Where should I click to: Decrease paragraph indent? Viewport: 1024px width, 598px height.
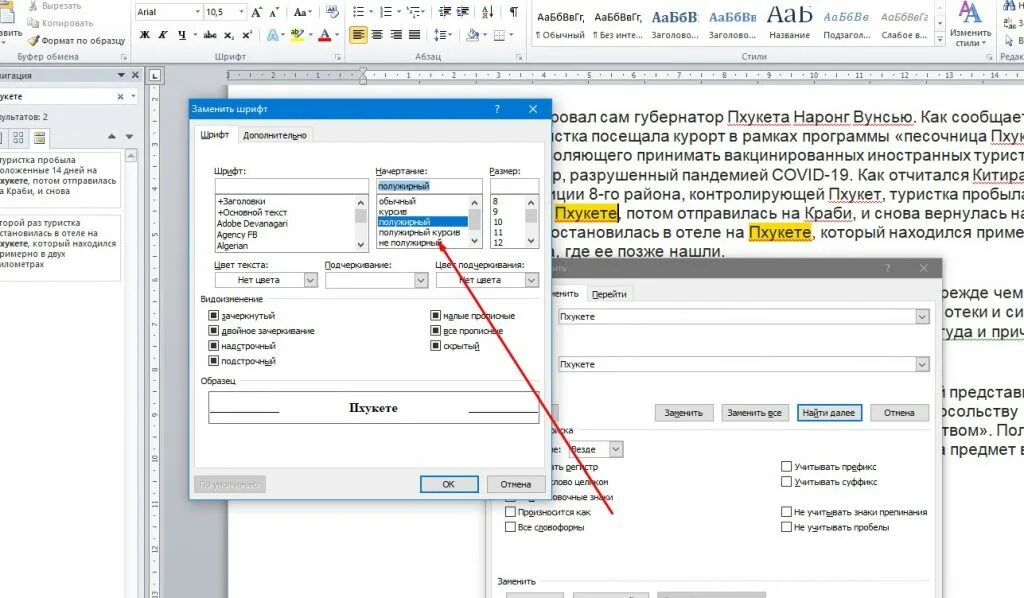[x=445, y=12]
